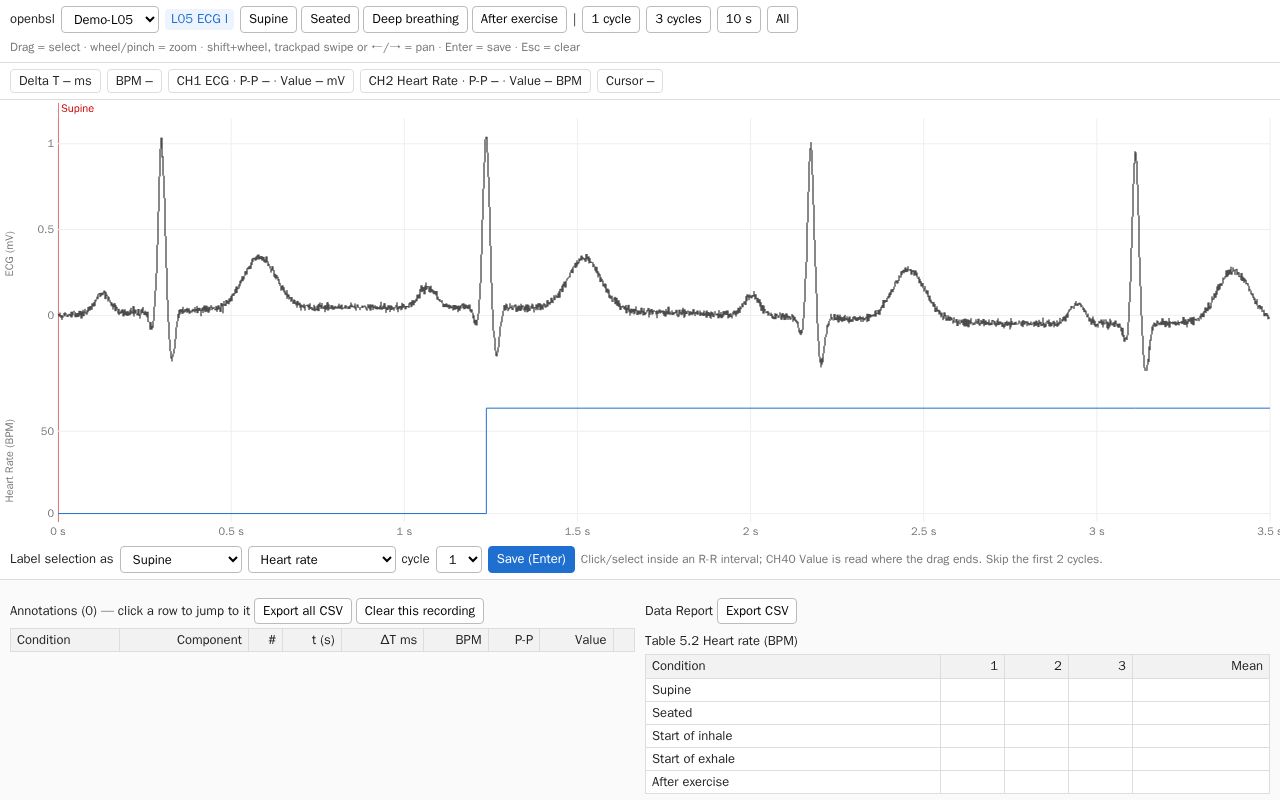Click Export CSV in Data Report

[757, 611]
